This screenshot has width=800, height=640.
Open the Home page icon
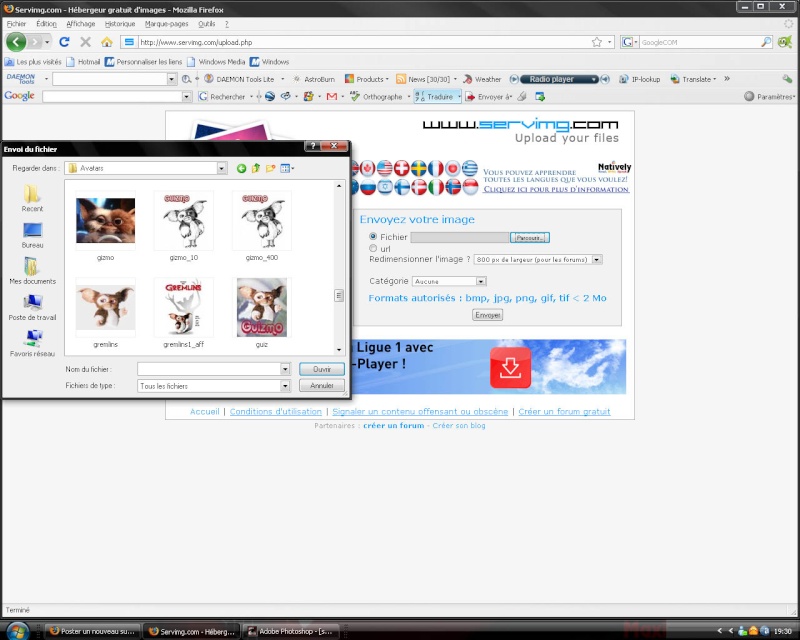[x=107, y=42]
